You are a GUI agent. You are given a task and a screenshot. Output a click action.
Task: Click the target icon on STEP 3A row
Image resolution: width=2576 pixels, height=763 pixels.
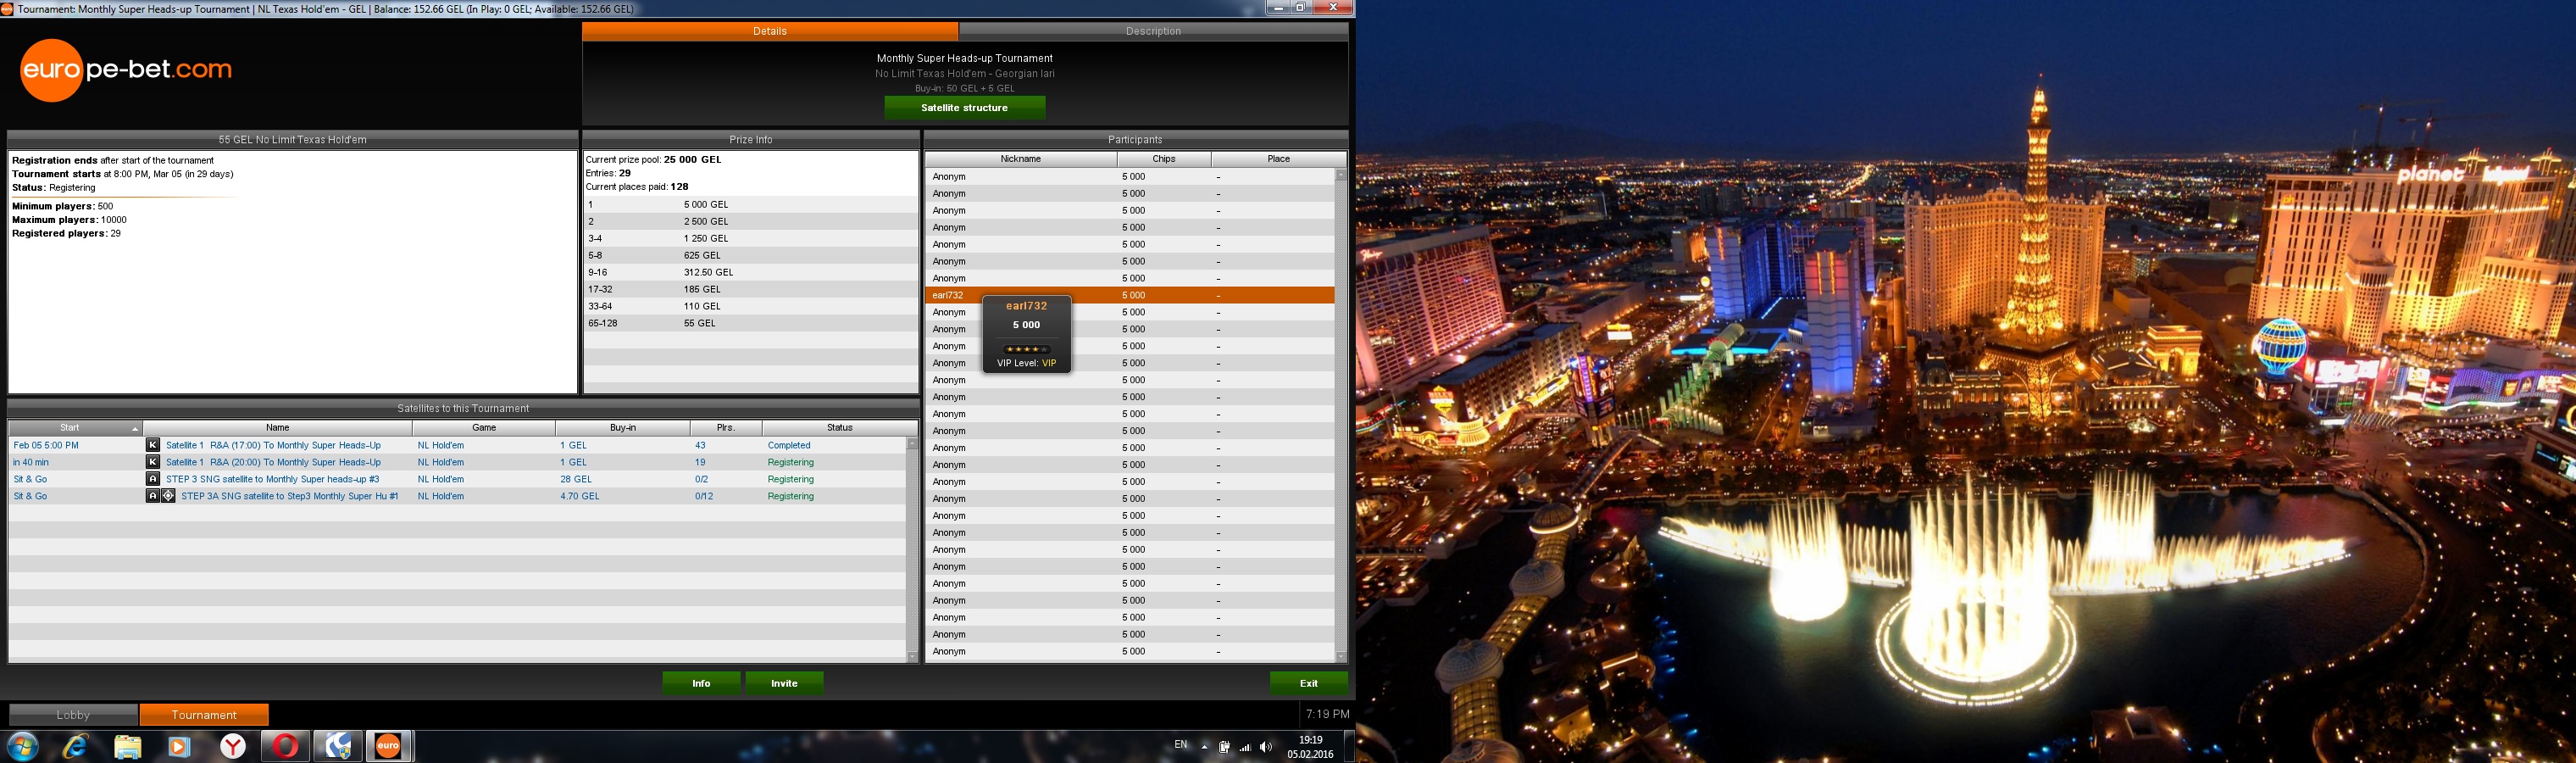[x=169, y=496]
